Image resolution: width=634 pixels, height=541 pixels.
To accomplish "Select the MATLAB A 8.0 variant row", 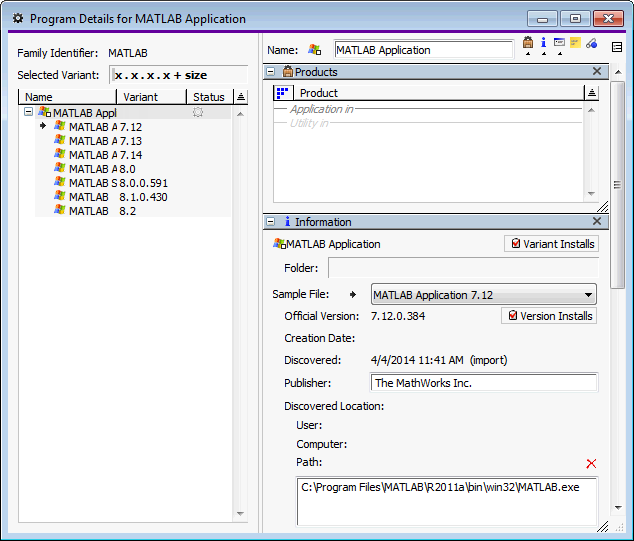I will (x=133, y=169).
